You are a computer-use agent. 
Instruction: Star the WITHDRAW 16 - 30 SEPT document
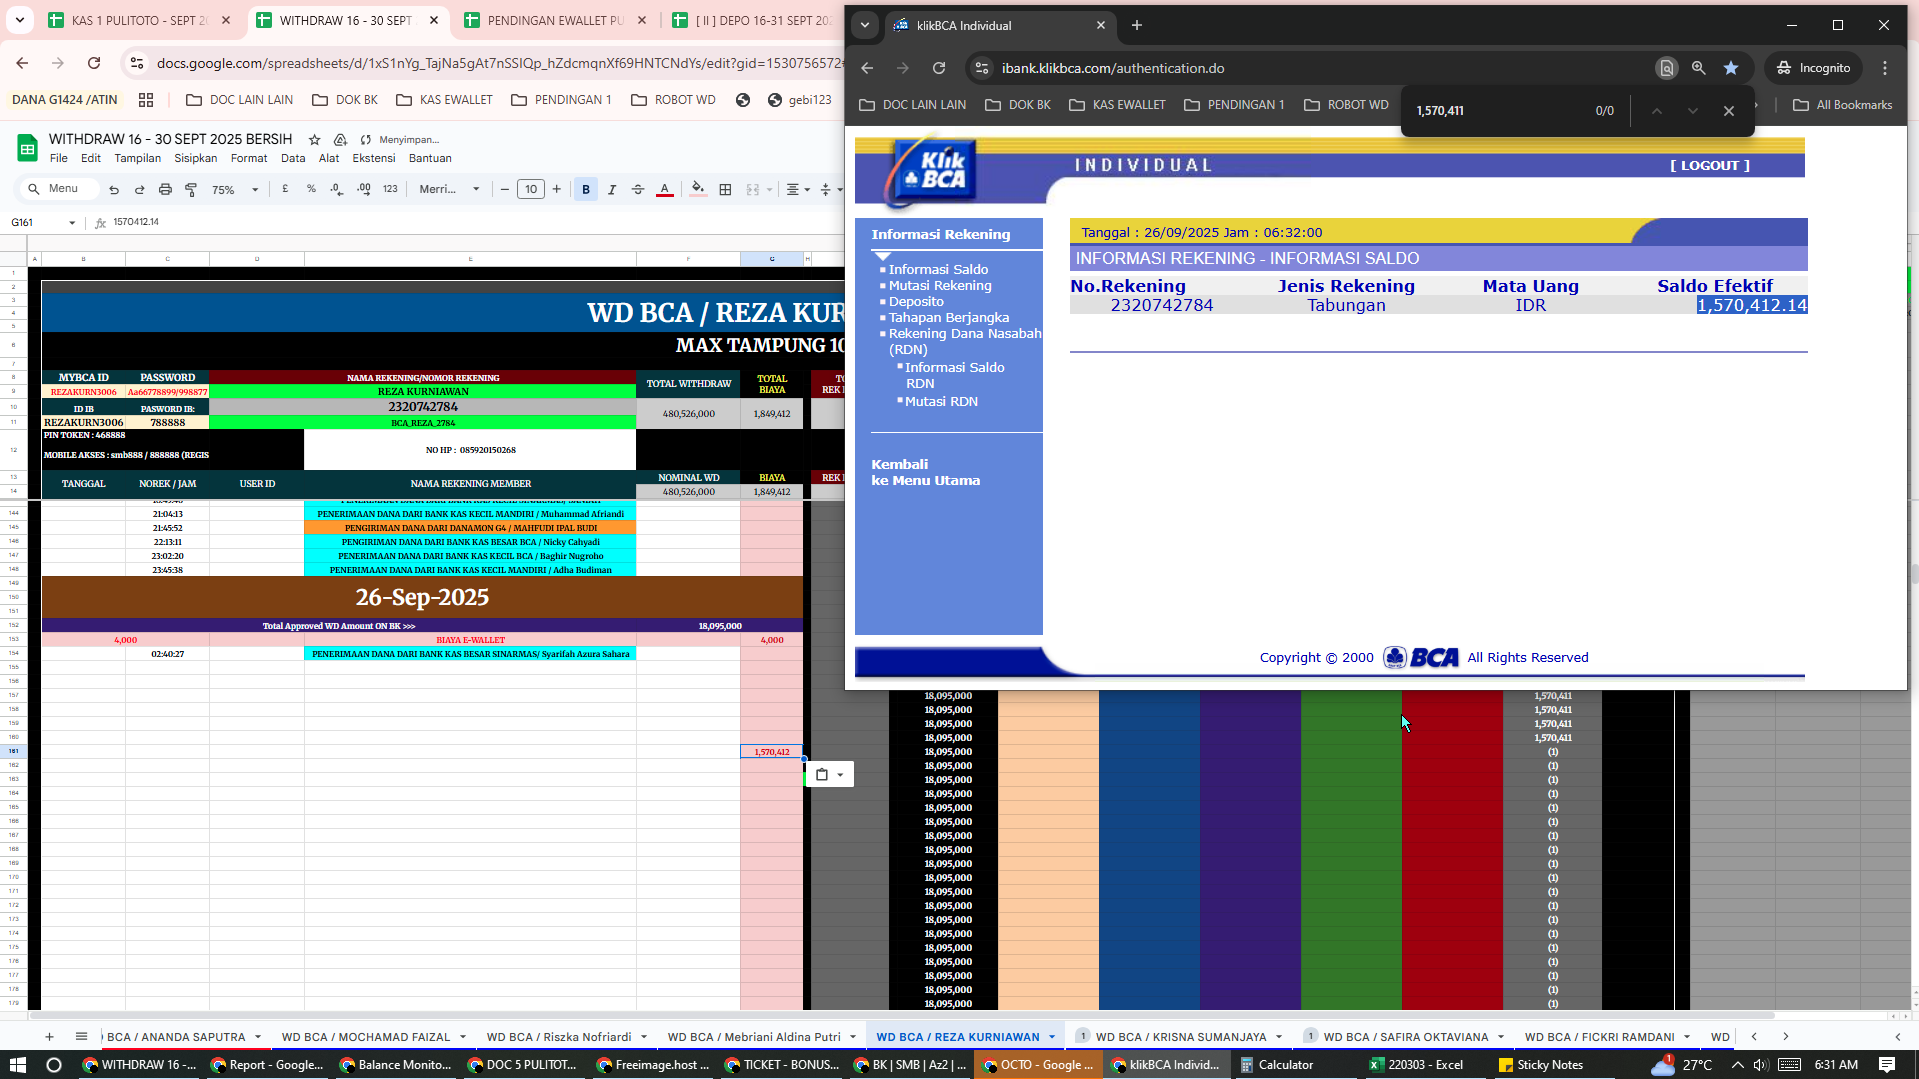coord(315,140)
